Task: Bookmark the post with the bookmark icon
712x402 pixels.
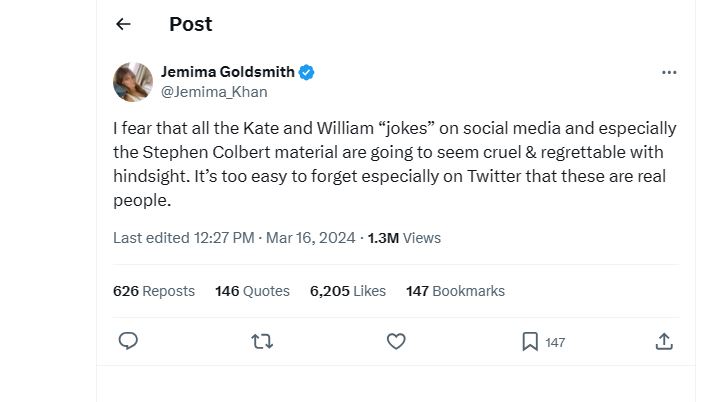Action: [530, 342]
